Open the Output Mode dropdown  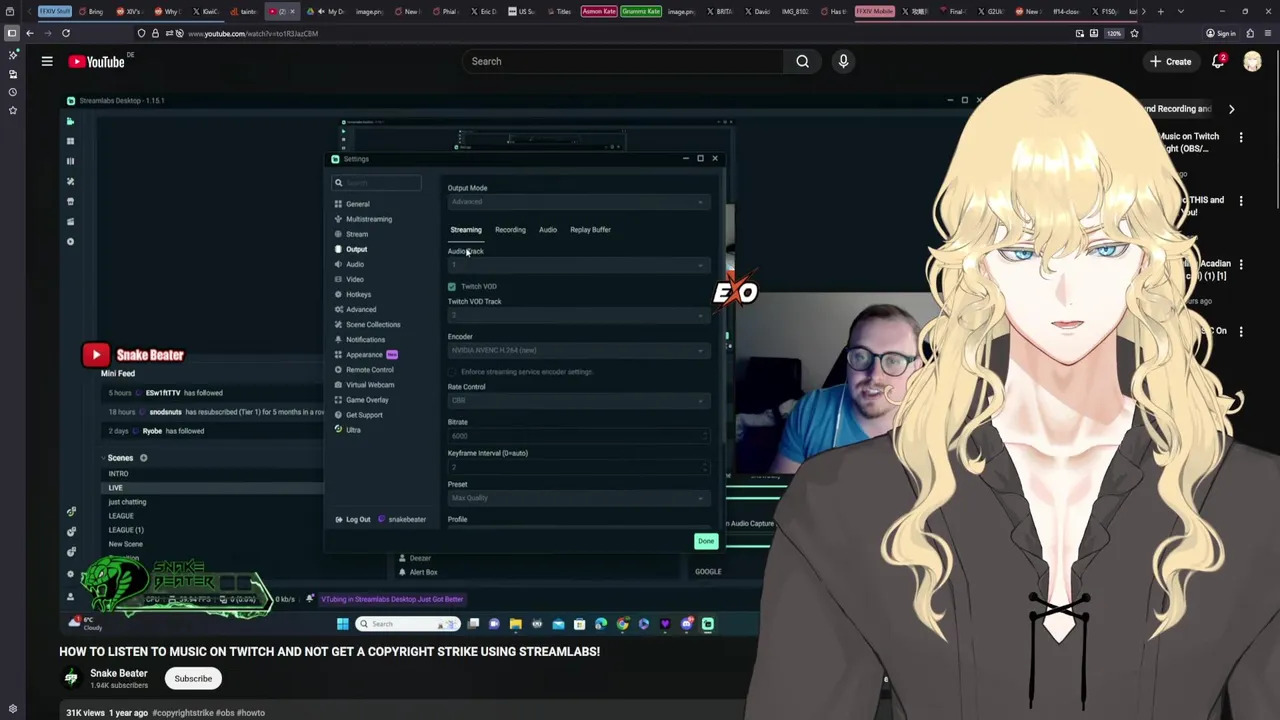[x=577, y=202]
